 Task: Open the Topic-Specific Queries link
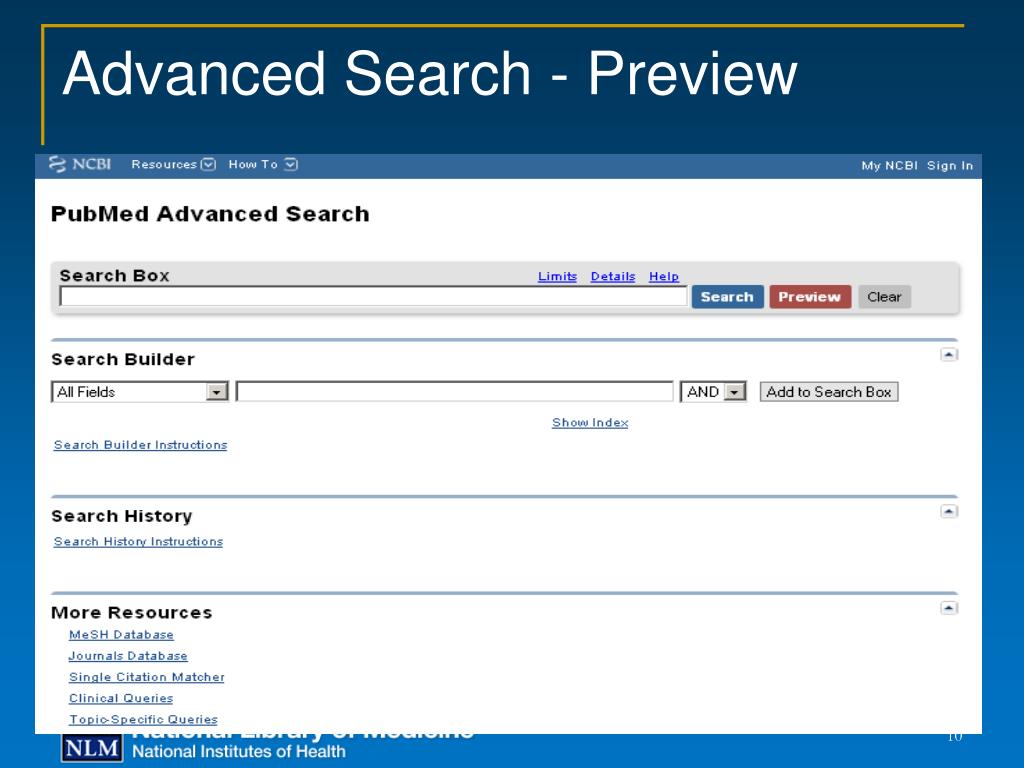[143, 720]
